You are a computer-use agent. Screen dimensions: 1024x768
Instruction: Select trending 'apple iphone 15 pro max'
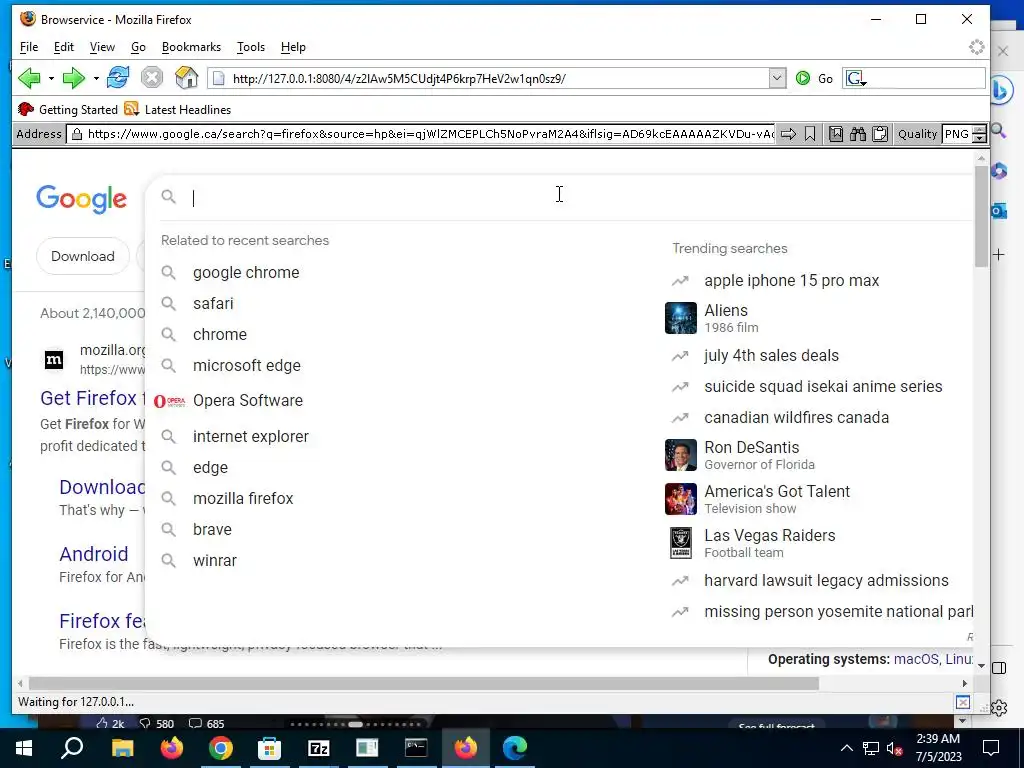[x=792, y=281]
